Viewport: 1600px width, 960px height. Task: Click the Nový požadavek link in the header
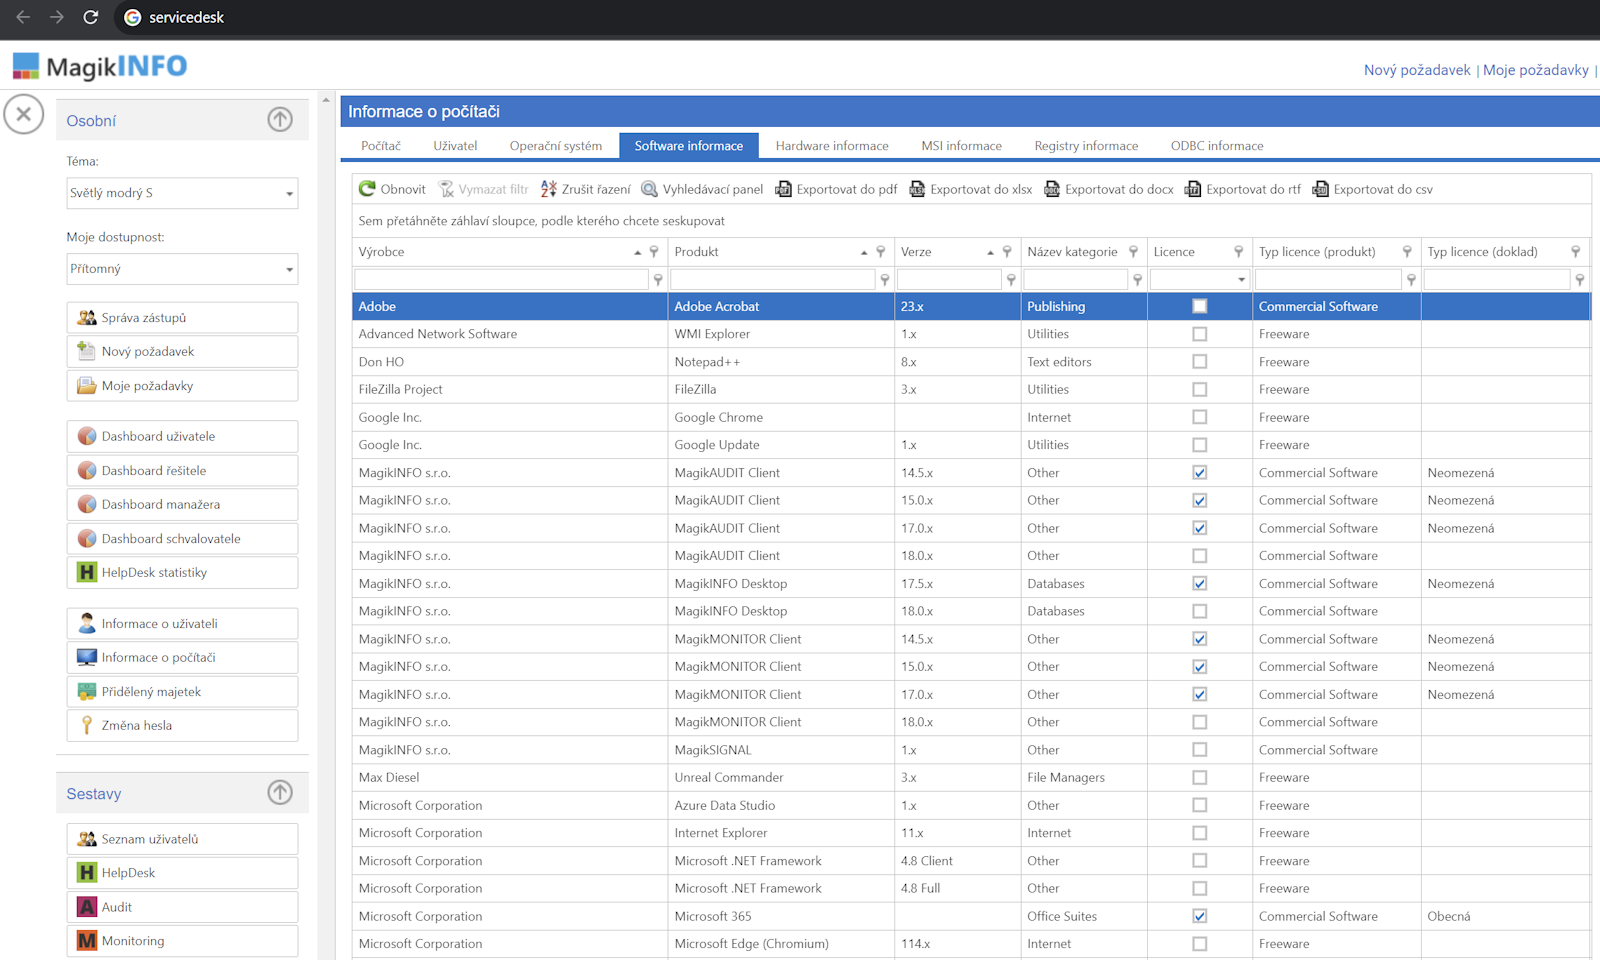pos(1416,70)
